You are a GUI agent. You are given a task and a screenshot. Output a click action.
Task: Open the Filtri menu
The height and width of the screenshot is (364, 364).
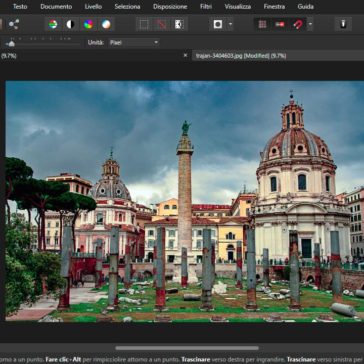click(x=206, y=6)
